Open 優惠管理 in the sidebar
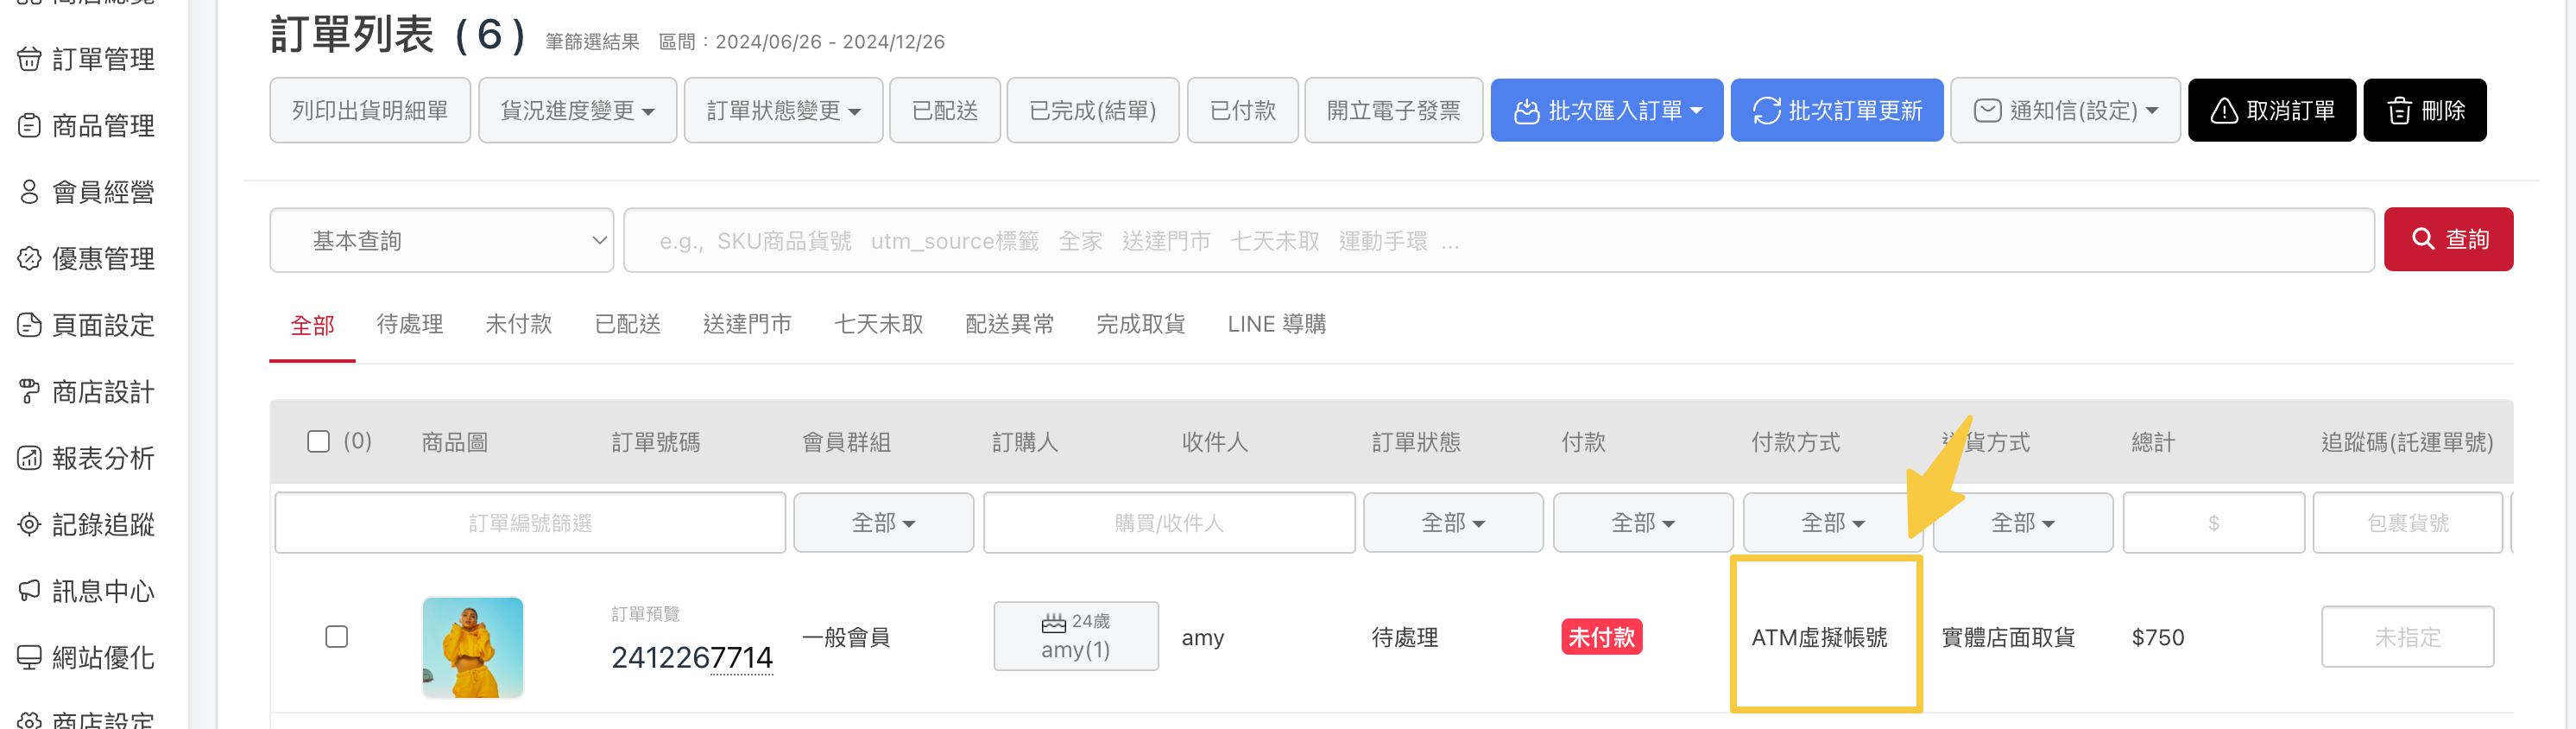The height and width of the screenshot is (729, 2576). coord(86,259)
